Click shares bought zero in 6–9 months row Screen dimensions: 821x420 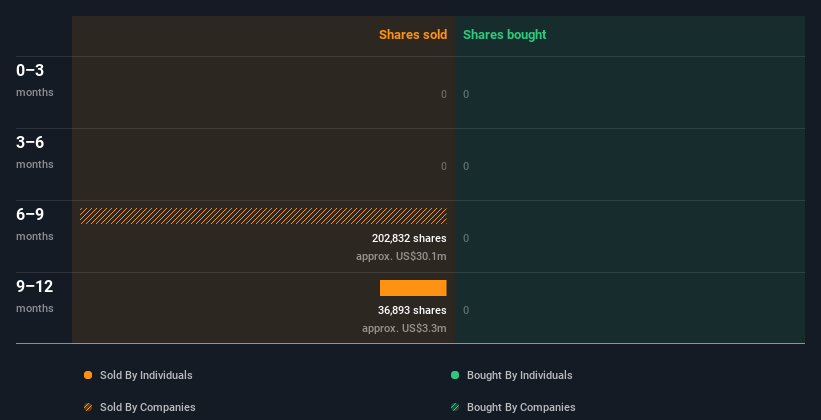(466, 238)
